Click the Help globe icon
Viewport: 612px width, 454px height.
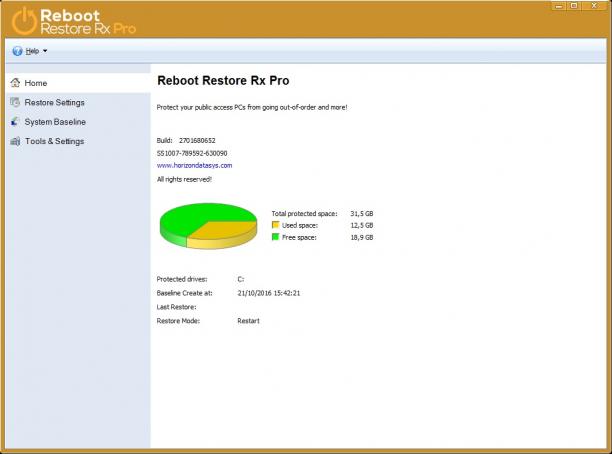[17, 51]
